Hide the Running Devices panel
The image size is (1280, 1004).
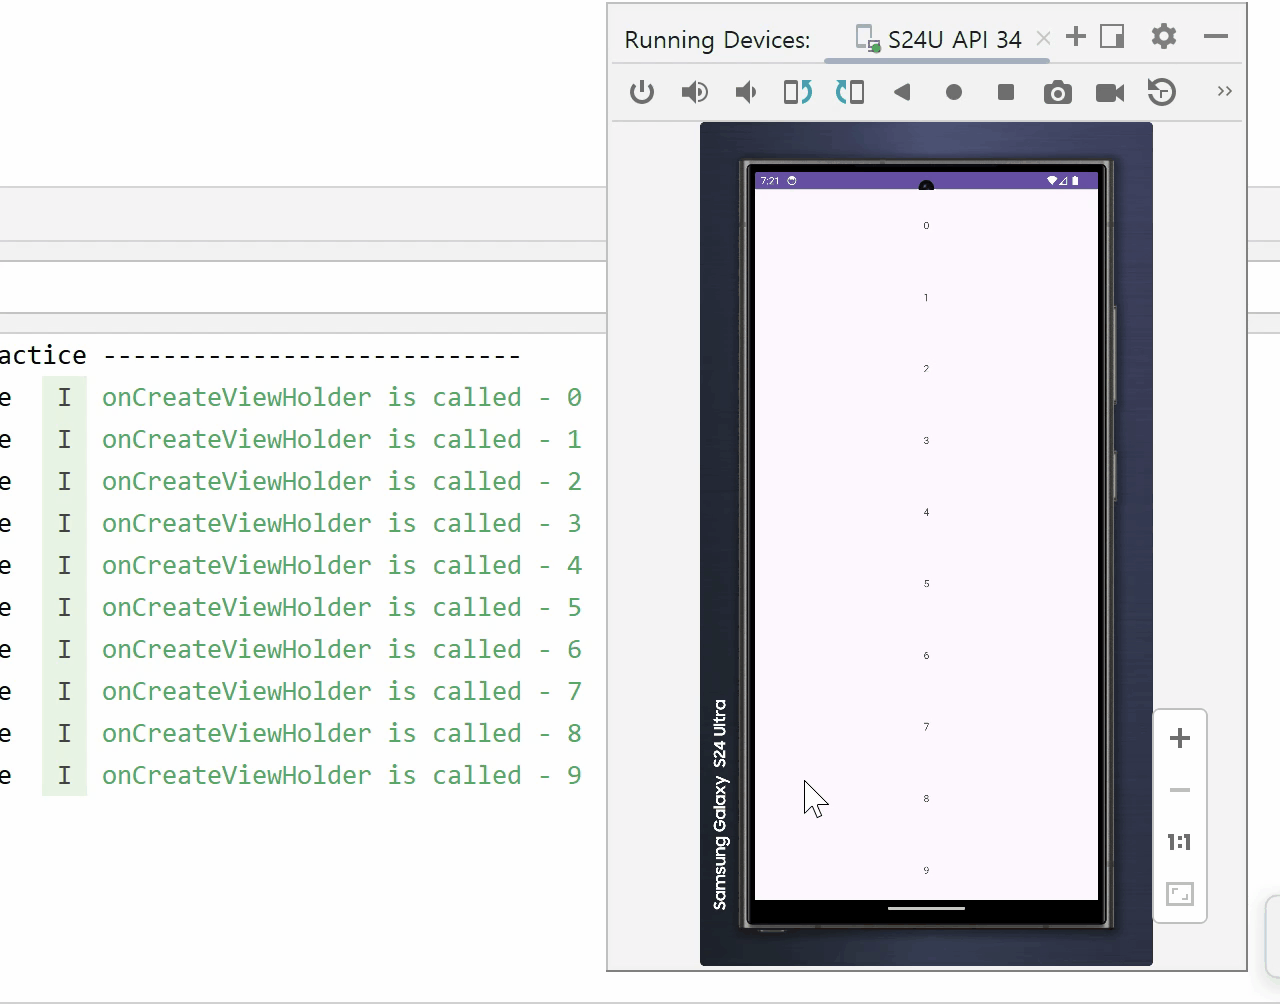point(1216,37)
